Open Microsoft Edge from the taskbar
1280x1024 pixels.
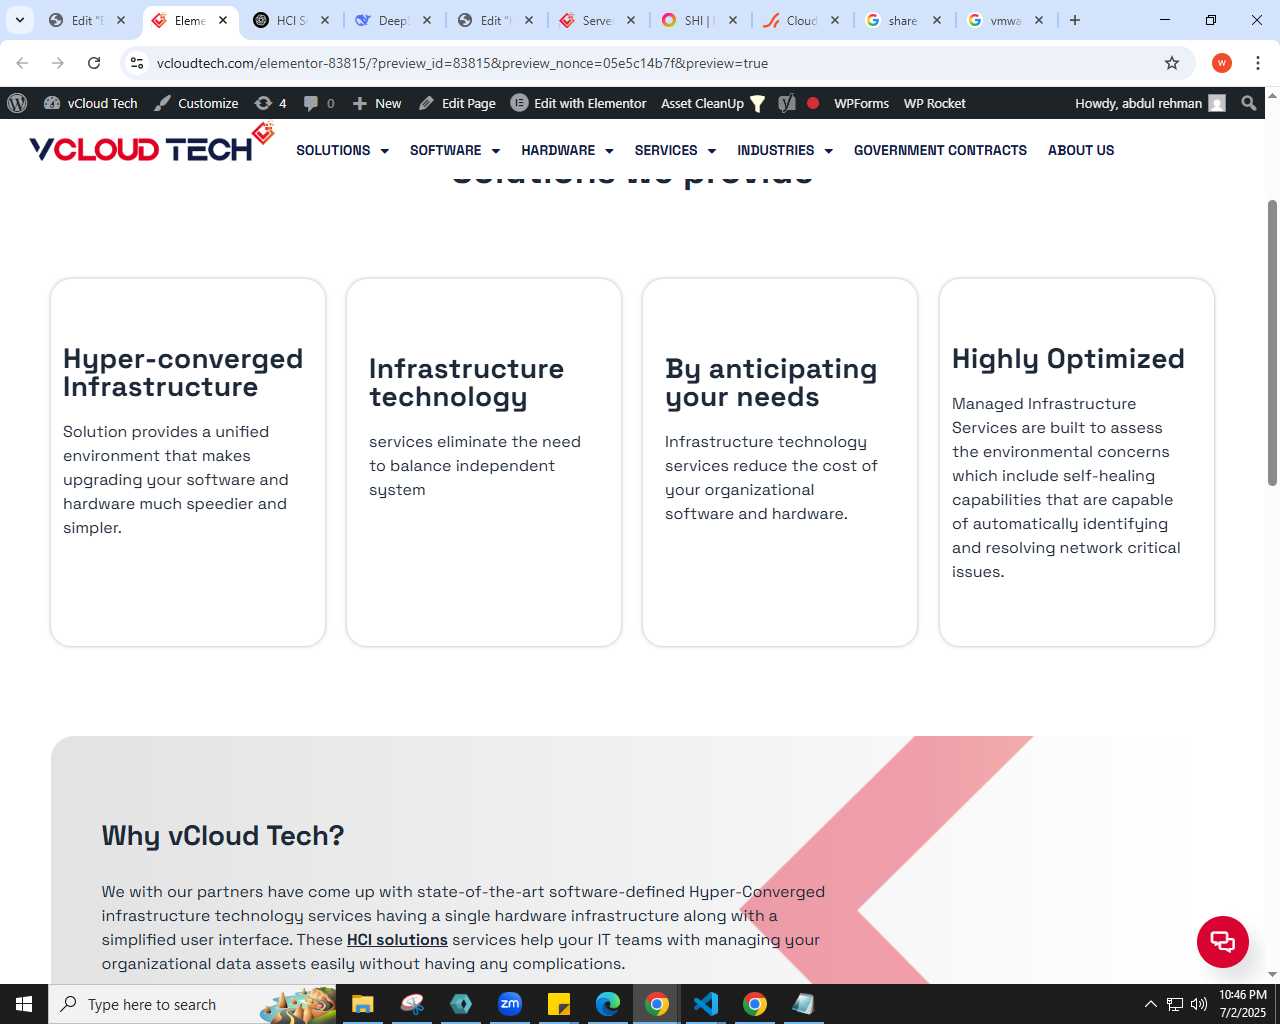pos(608,1004)
